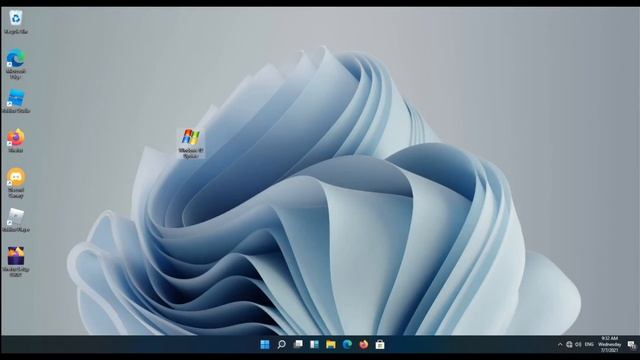Select the Firefox desktop shortcut
Screen dimensions: 640x360
click(x=16, y=141)
